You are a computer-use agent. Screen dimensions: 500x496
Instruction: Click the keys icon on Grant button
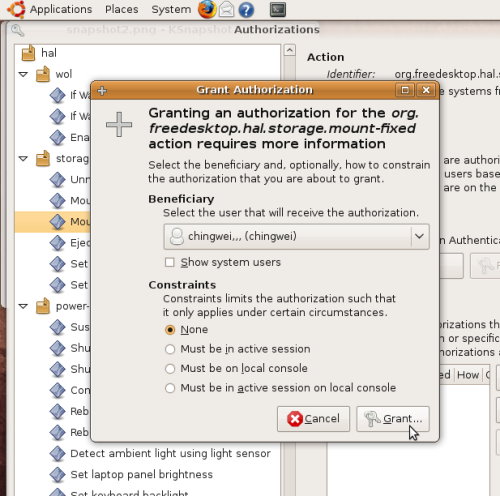372,419
